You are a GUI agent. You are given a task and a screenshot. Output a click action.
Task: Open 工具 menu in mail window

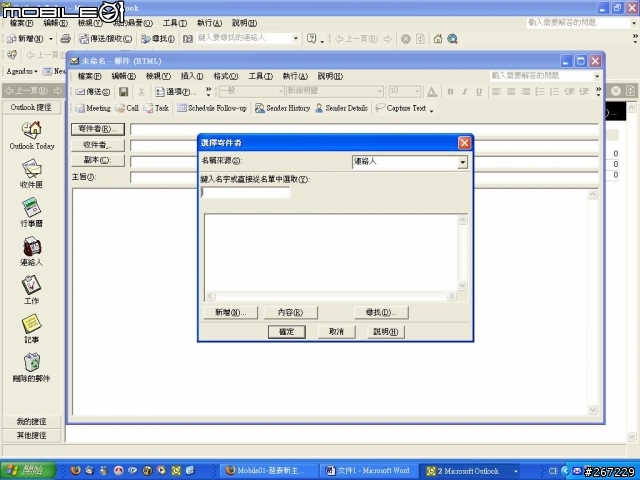[260, 76]
